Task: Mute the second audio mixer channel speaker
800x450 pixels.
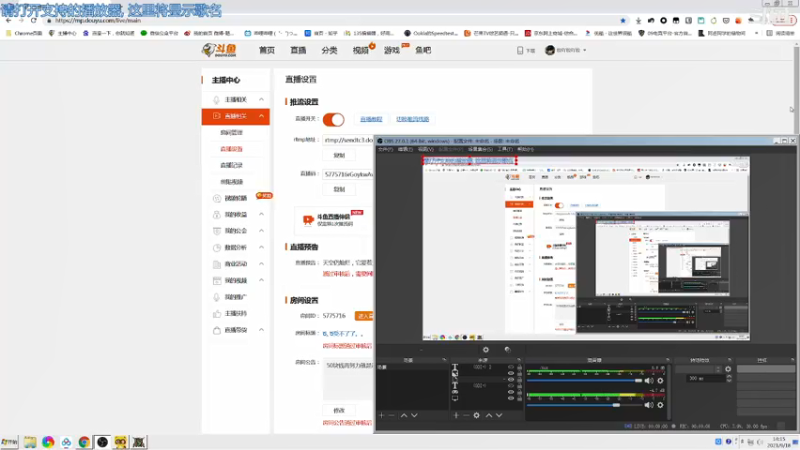Action: point(648,405)
